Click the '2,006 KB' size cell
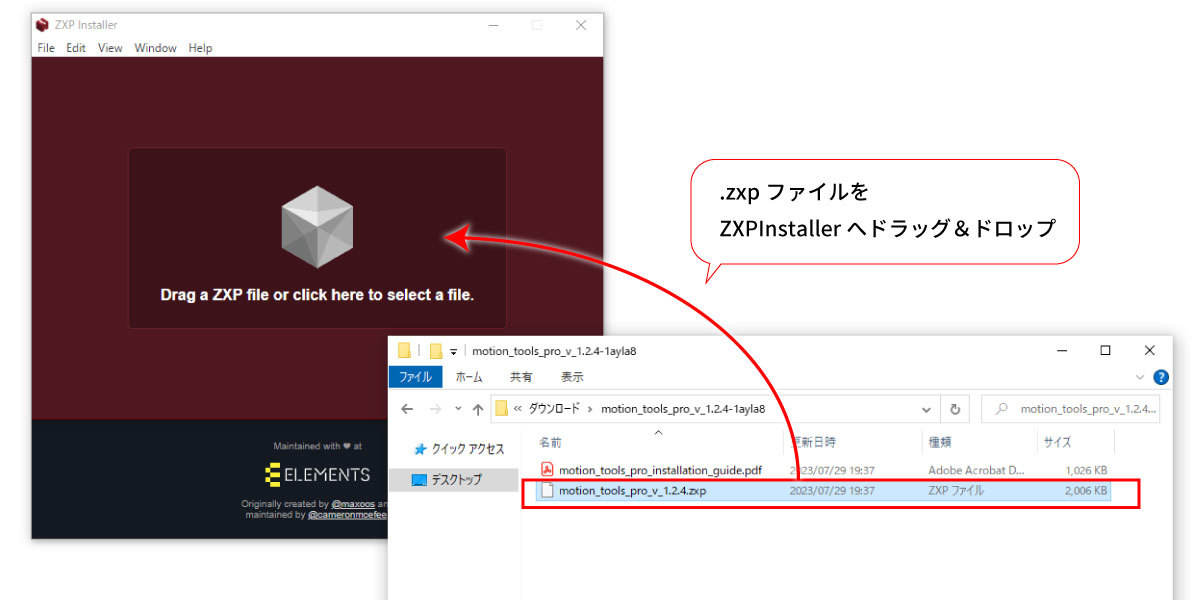Screen dimensions: 1200x600 (x=1086, y=491)
